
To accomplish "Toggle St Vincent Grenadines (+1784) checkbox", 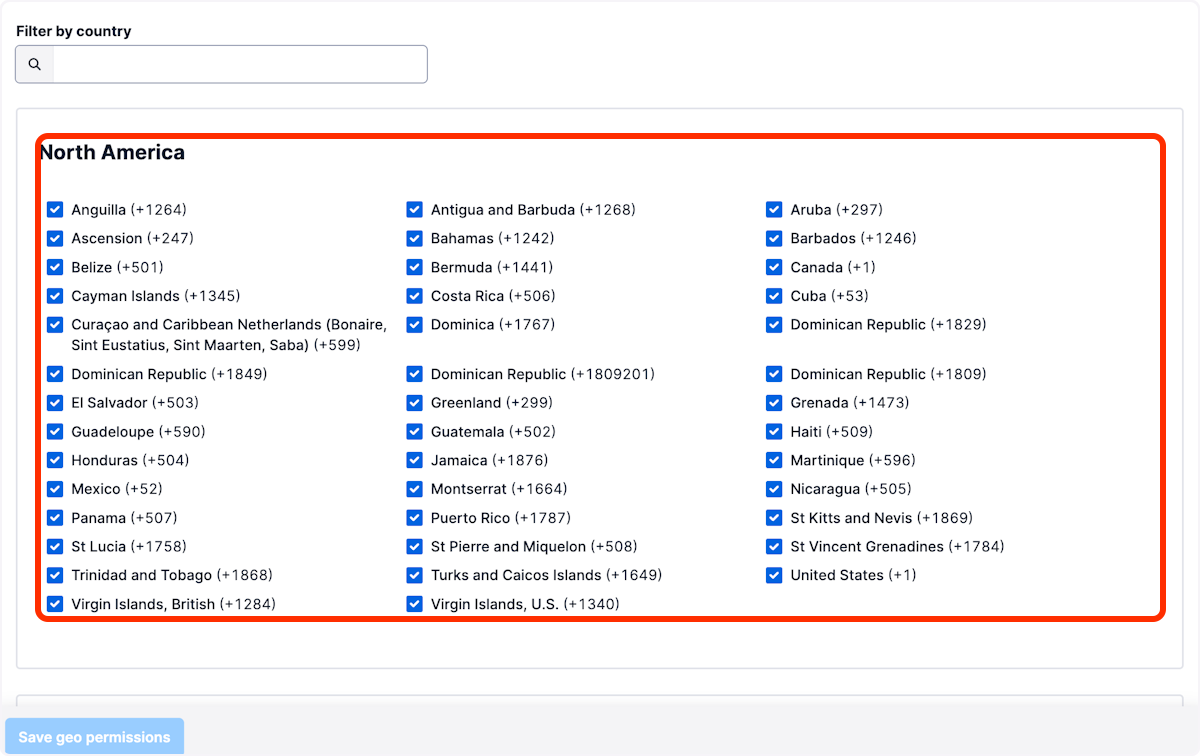I will 774,547.
